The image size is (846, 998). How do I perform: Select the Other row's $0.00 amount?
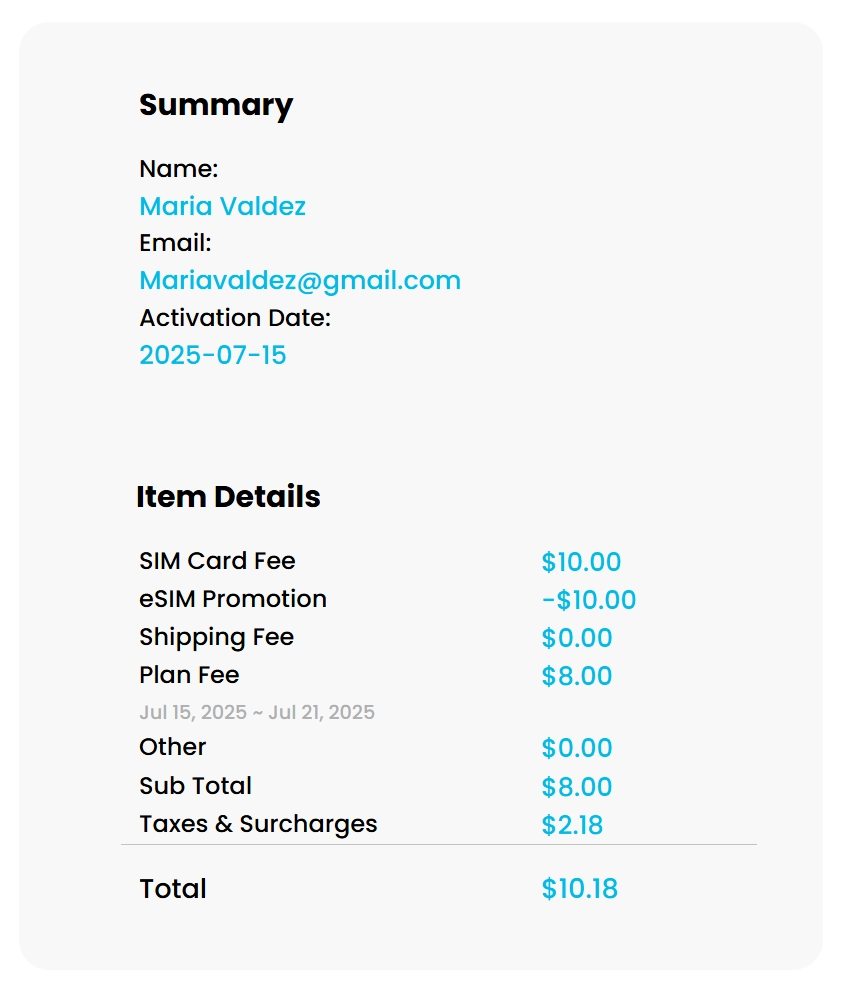coord(577,748)
